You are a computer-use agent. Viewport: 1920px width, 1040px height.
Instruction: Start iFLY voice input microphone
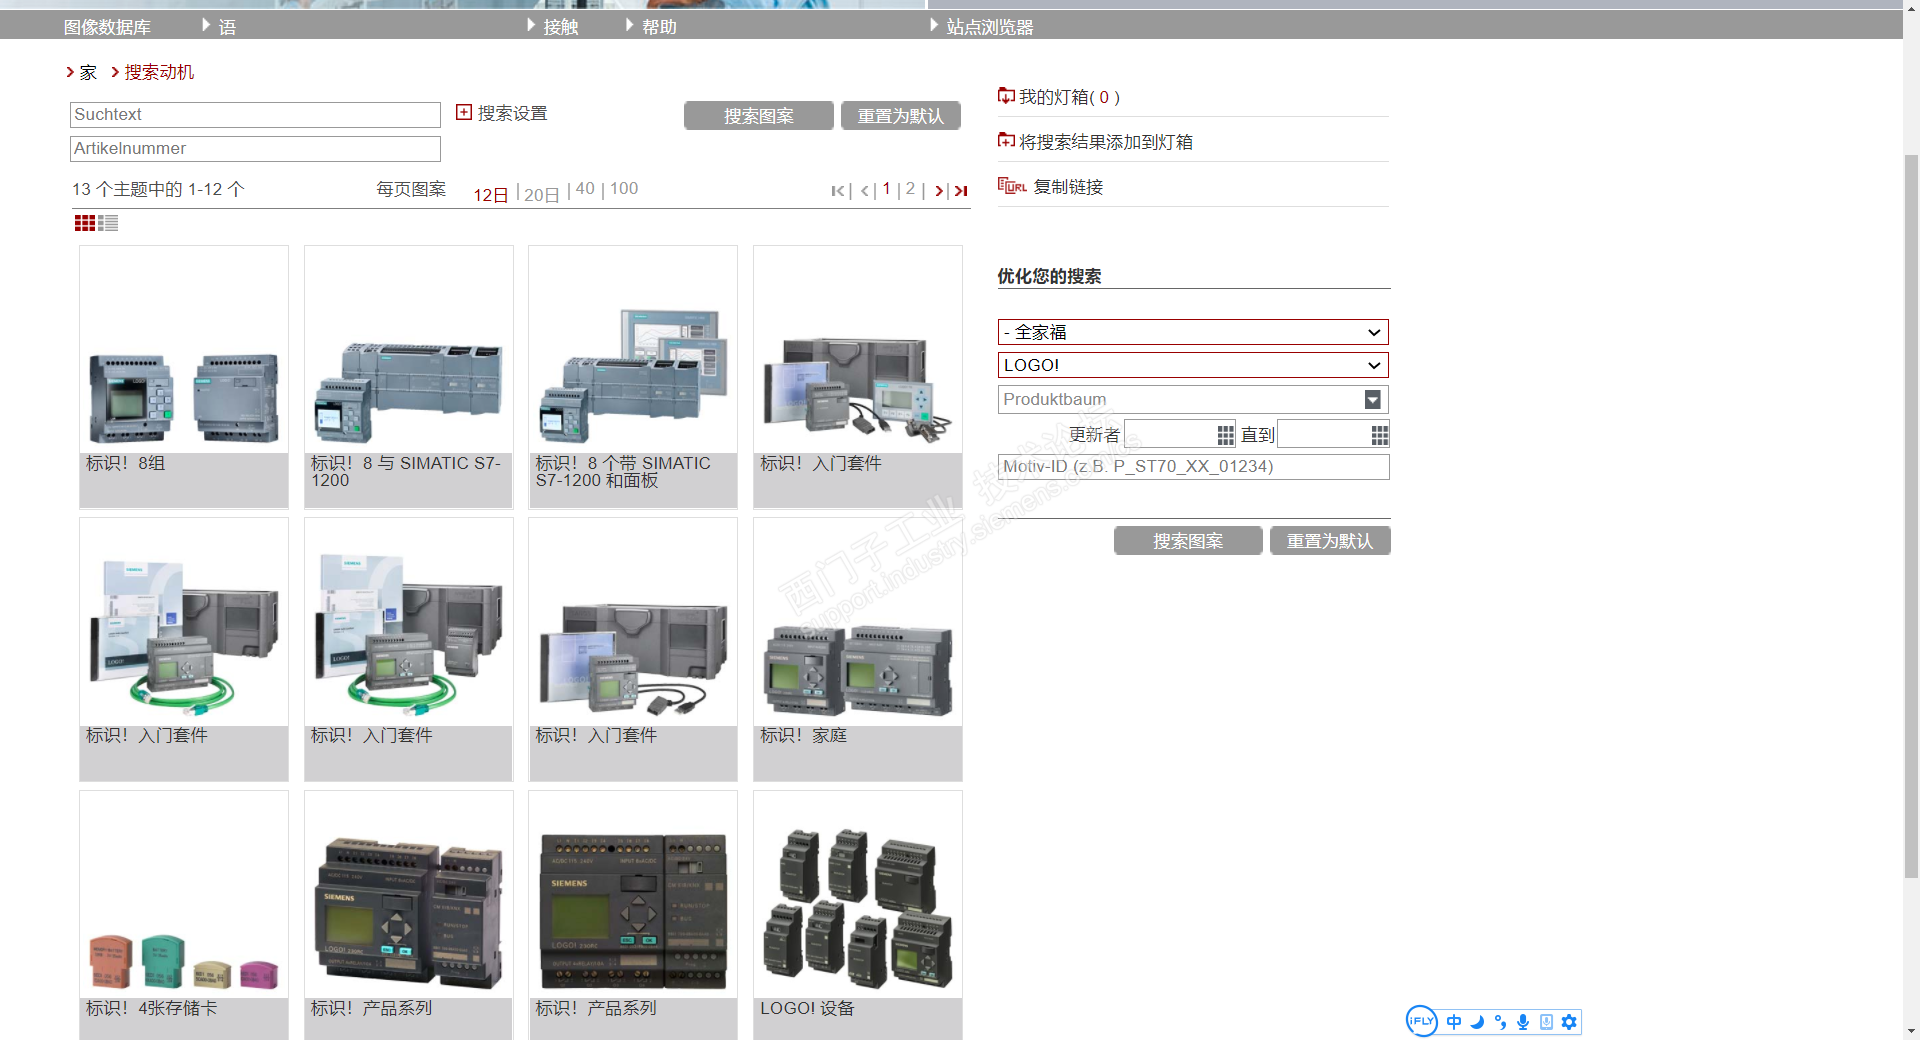[x=1523, y=1022]
